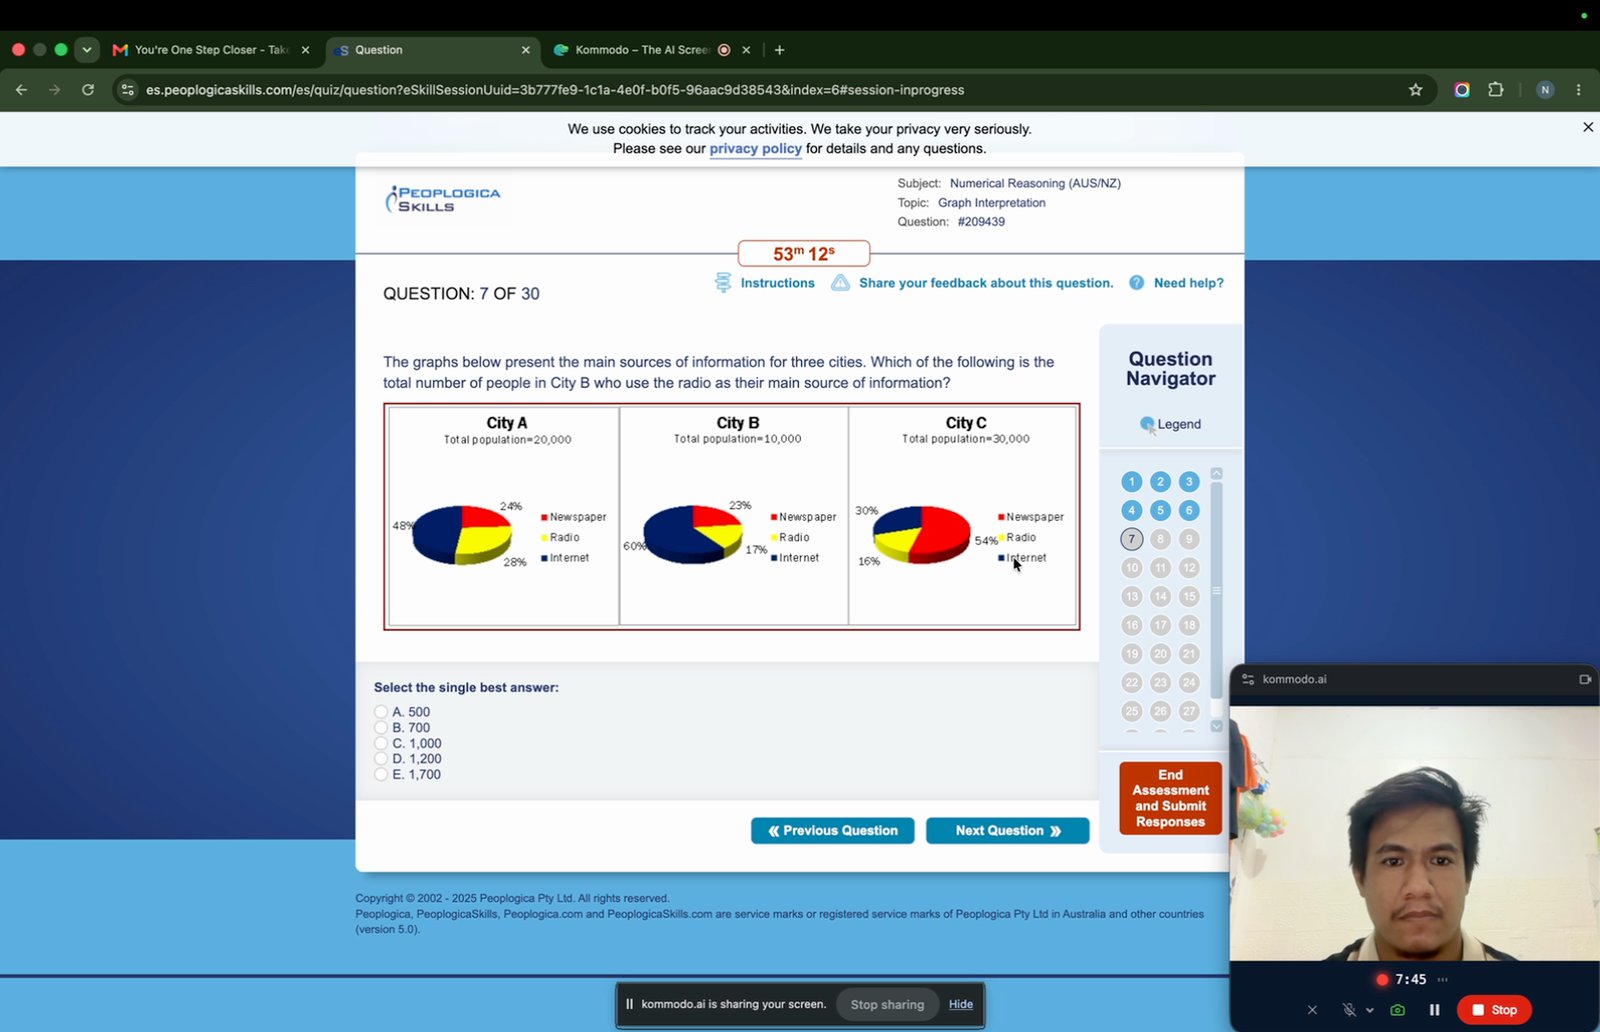1600x1032 pixels.
Task: Dismiss the cookie notice banner
Action: [1587, 127]
